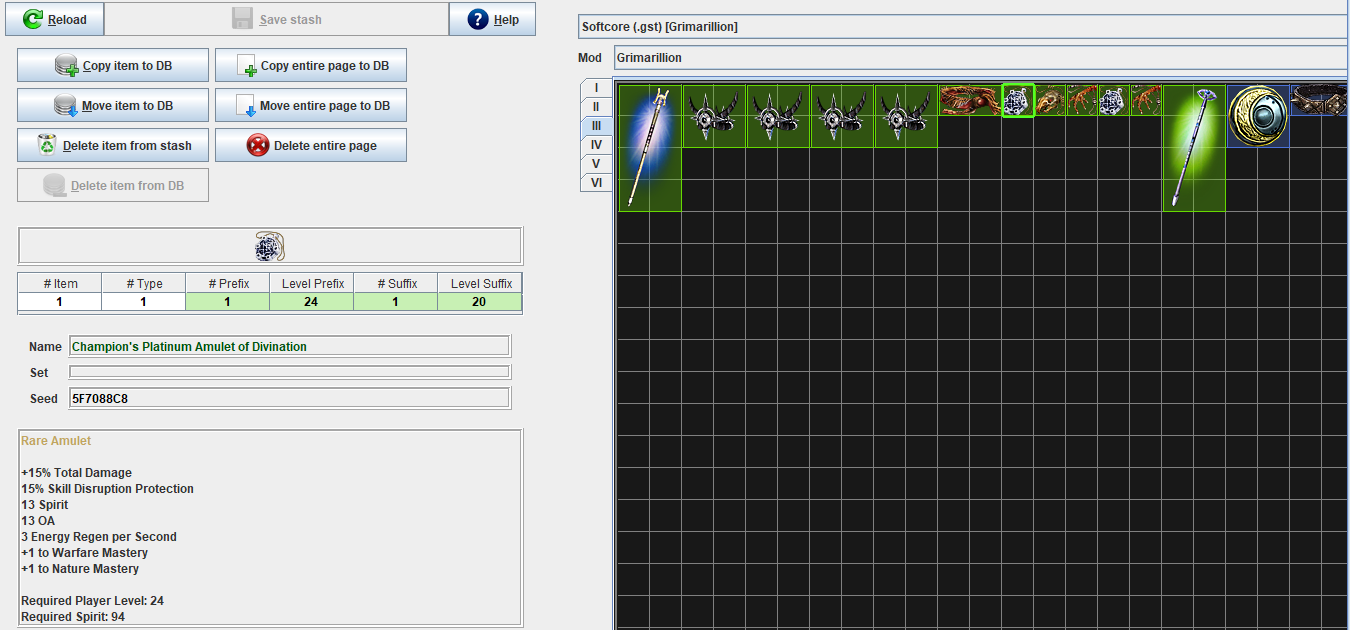Select the blue-glowing staff in the stash
Screen dimensions: 1350x630
(650, 148)
